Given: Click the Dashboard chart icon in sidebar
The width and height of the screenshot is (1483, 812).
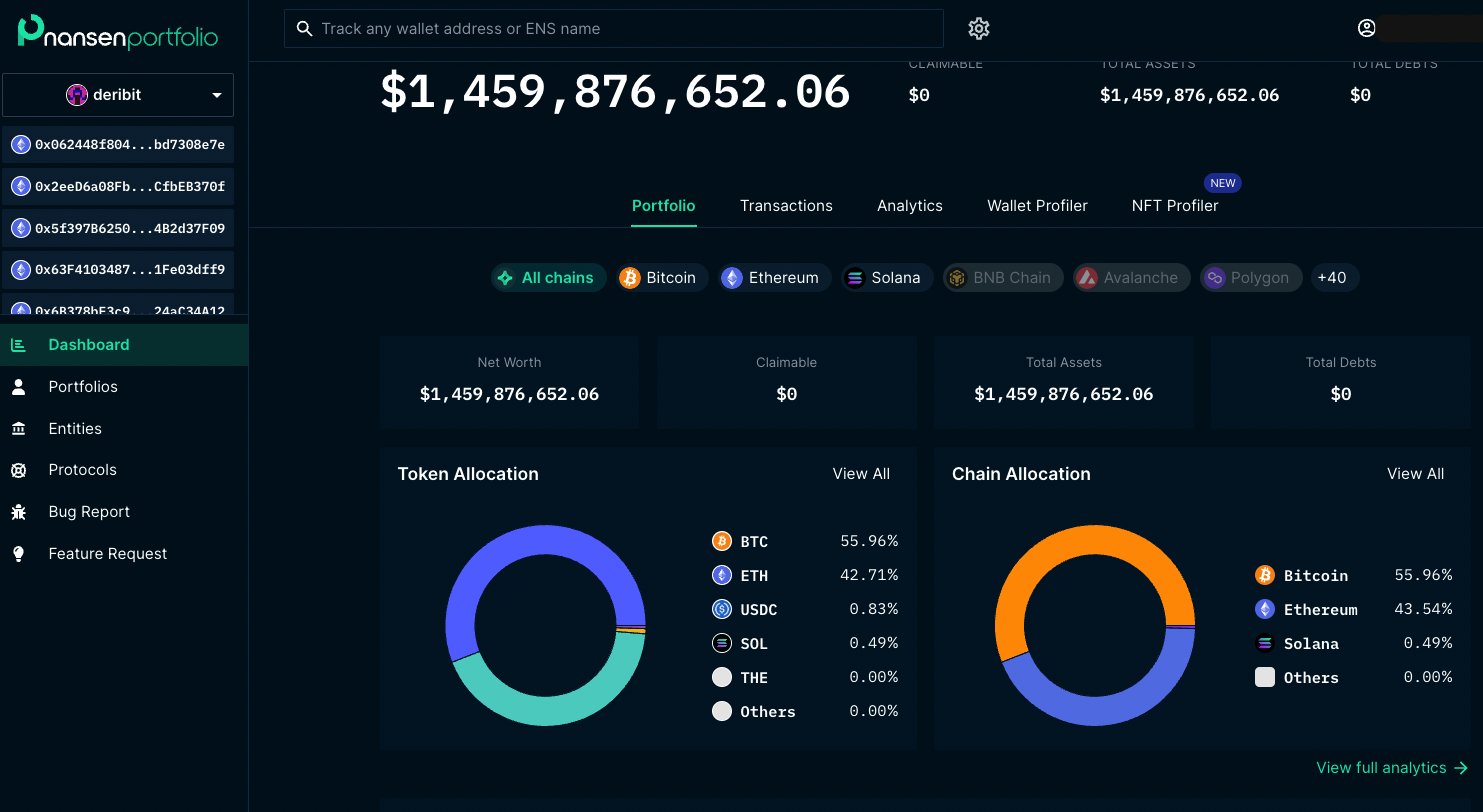Looking at the screenshot, I should point(18,345).
